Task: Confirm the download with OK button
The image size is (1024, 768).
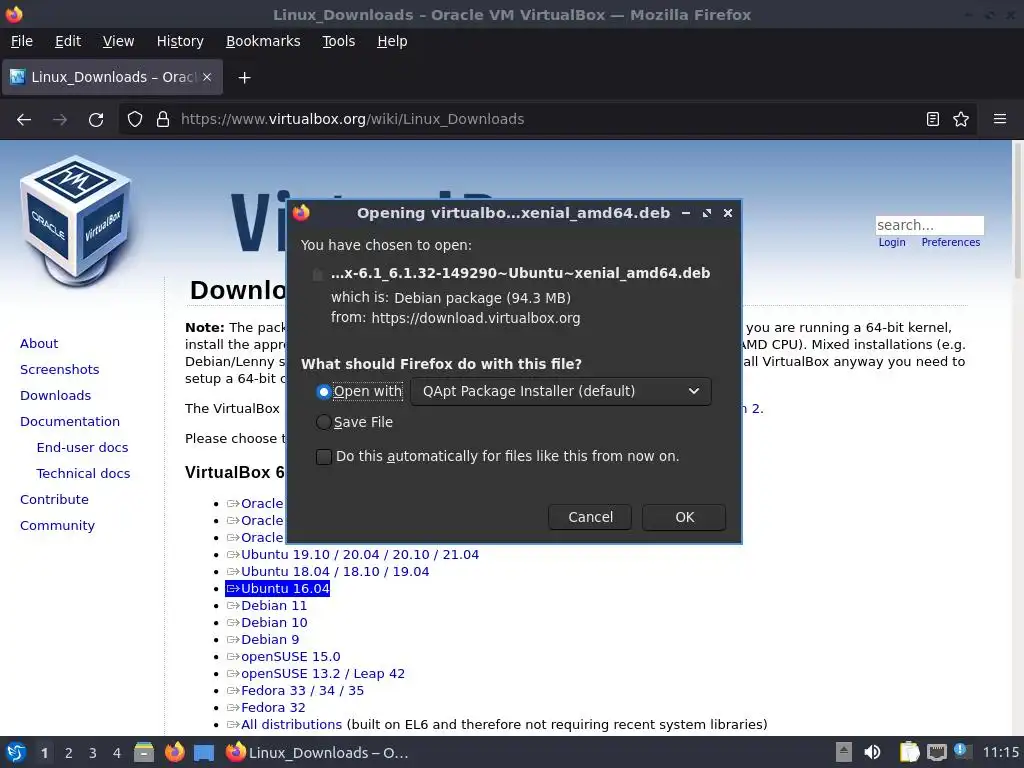Action: pyautogui.click(x=684, y=517)
